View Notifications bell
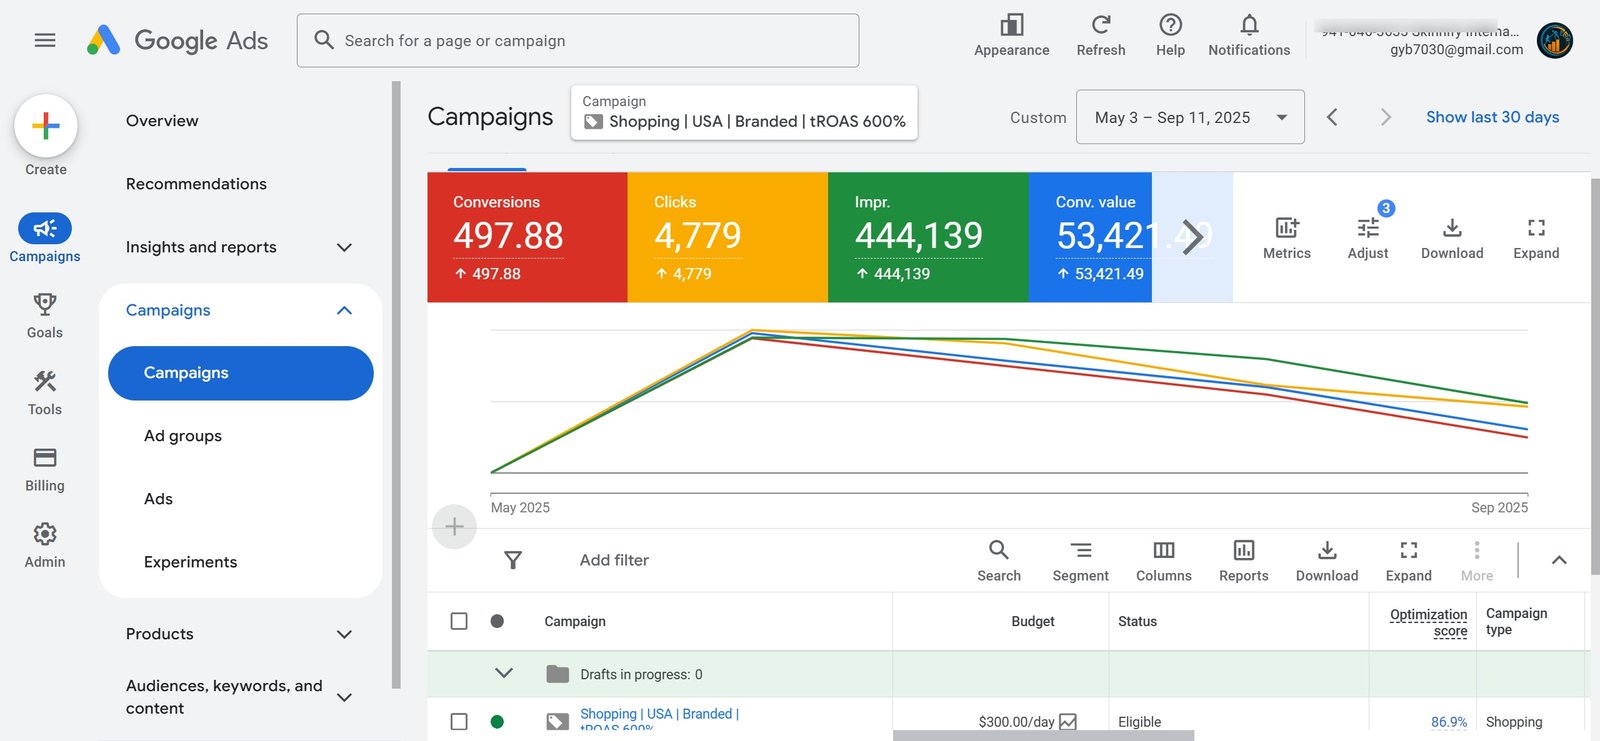Image resolution: width=1600 pixels, height=741 pixels. click(x=1249, y=36)
